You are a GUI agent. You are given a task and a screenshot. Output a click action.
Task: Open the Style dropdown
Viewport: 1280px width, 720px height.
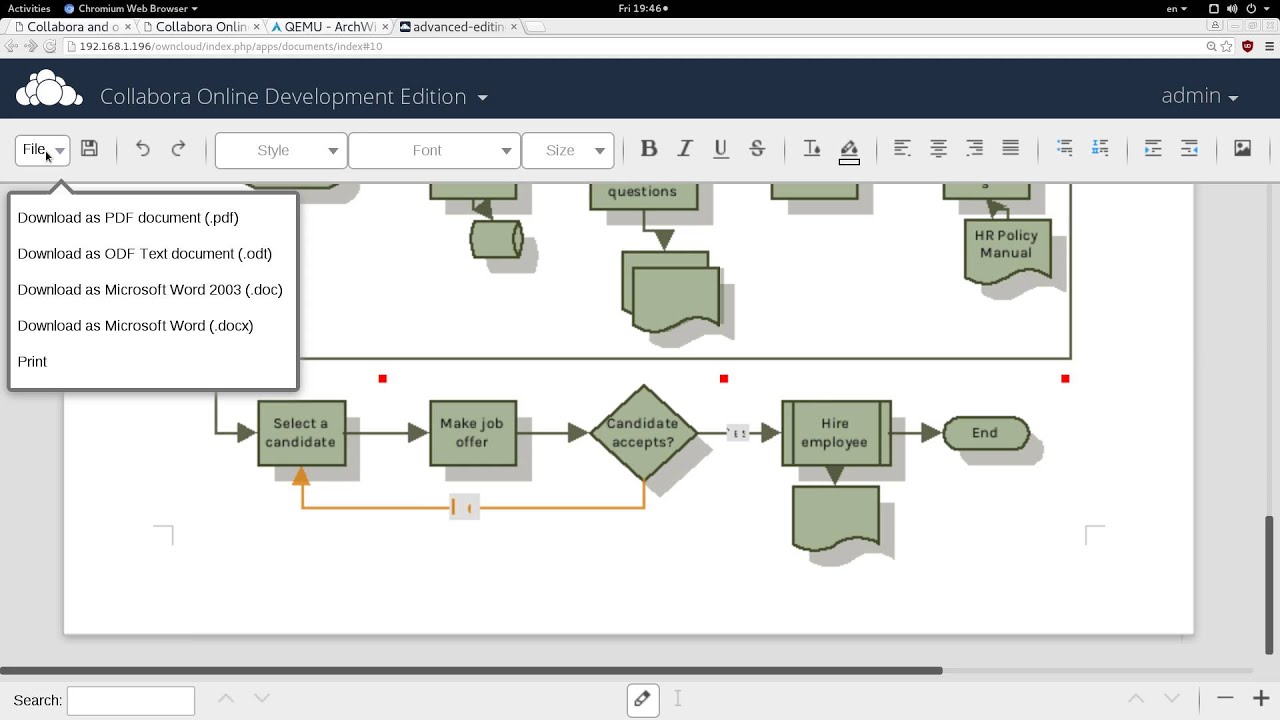coord(281,150)
